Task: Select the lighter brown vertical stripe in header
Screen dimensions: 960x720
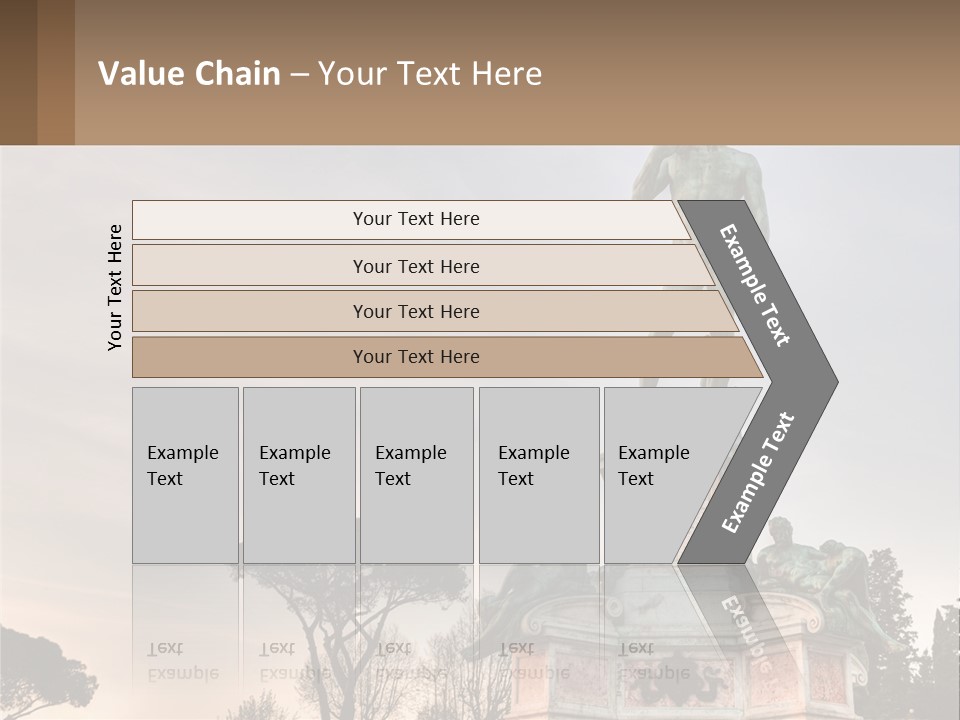Action: (56, 72)
